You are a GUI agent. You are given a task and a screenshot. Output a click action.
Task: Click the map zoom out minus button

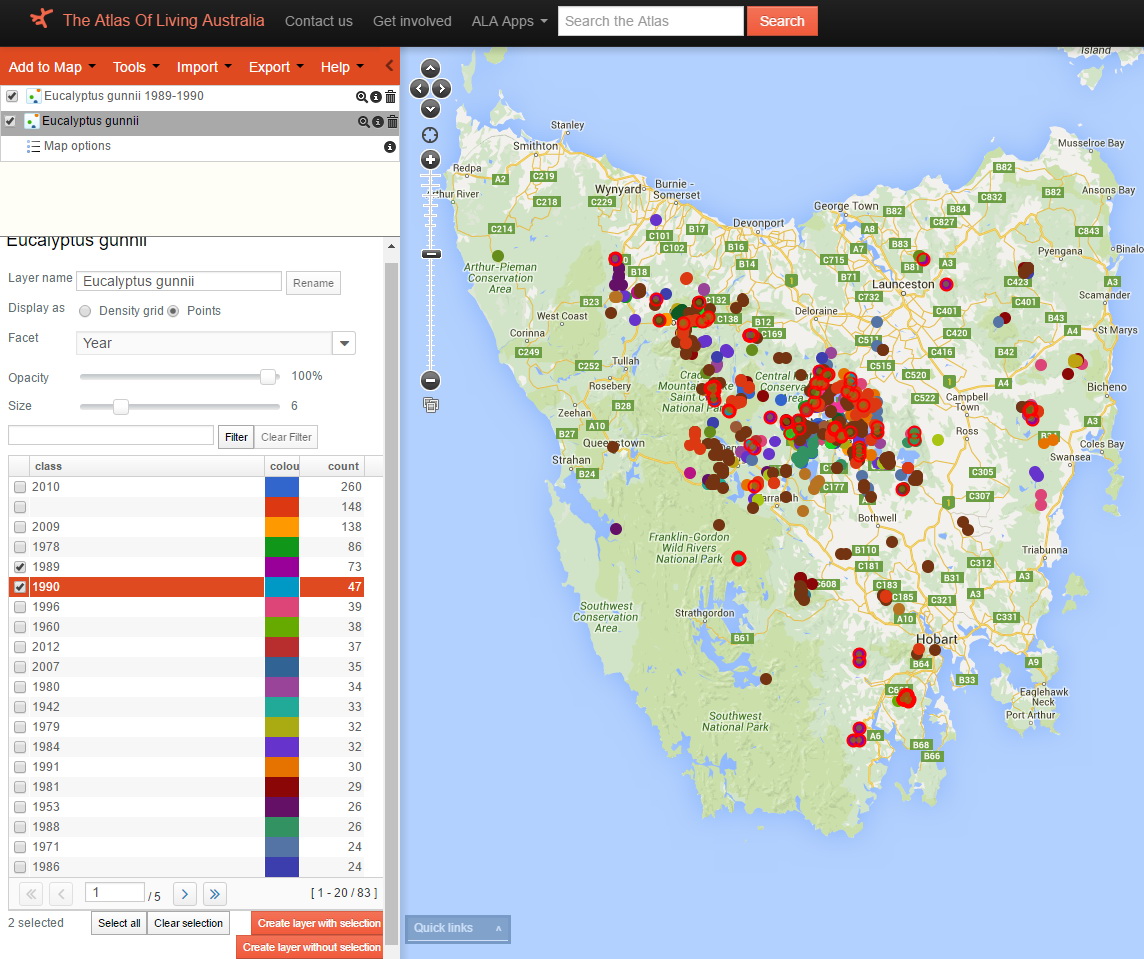(x=431, y=380)
